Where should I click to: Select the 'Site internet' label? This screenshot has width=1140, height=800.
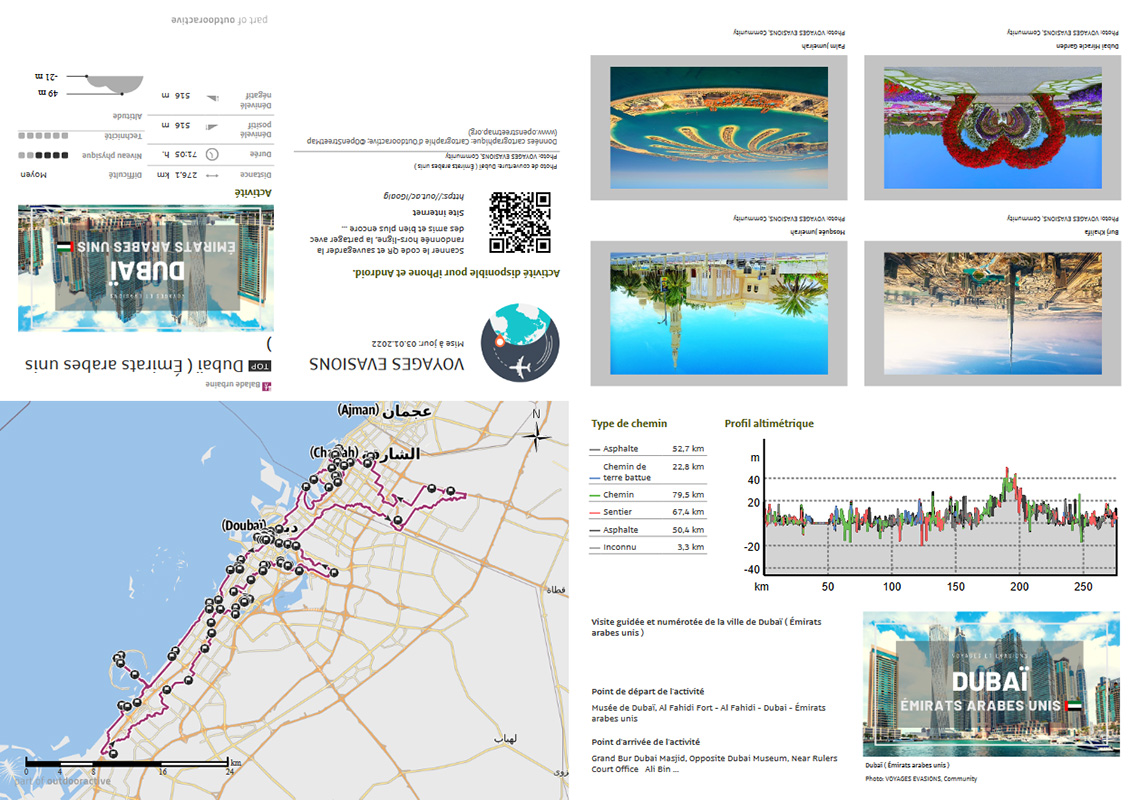[x=438, y=212]
